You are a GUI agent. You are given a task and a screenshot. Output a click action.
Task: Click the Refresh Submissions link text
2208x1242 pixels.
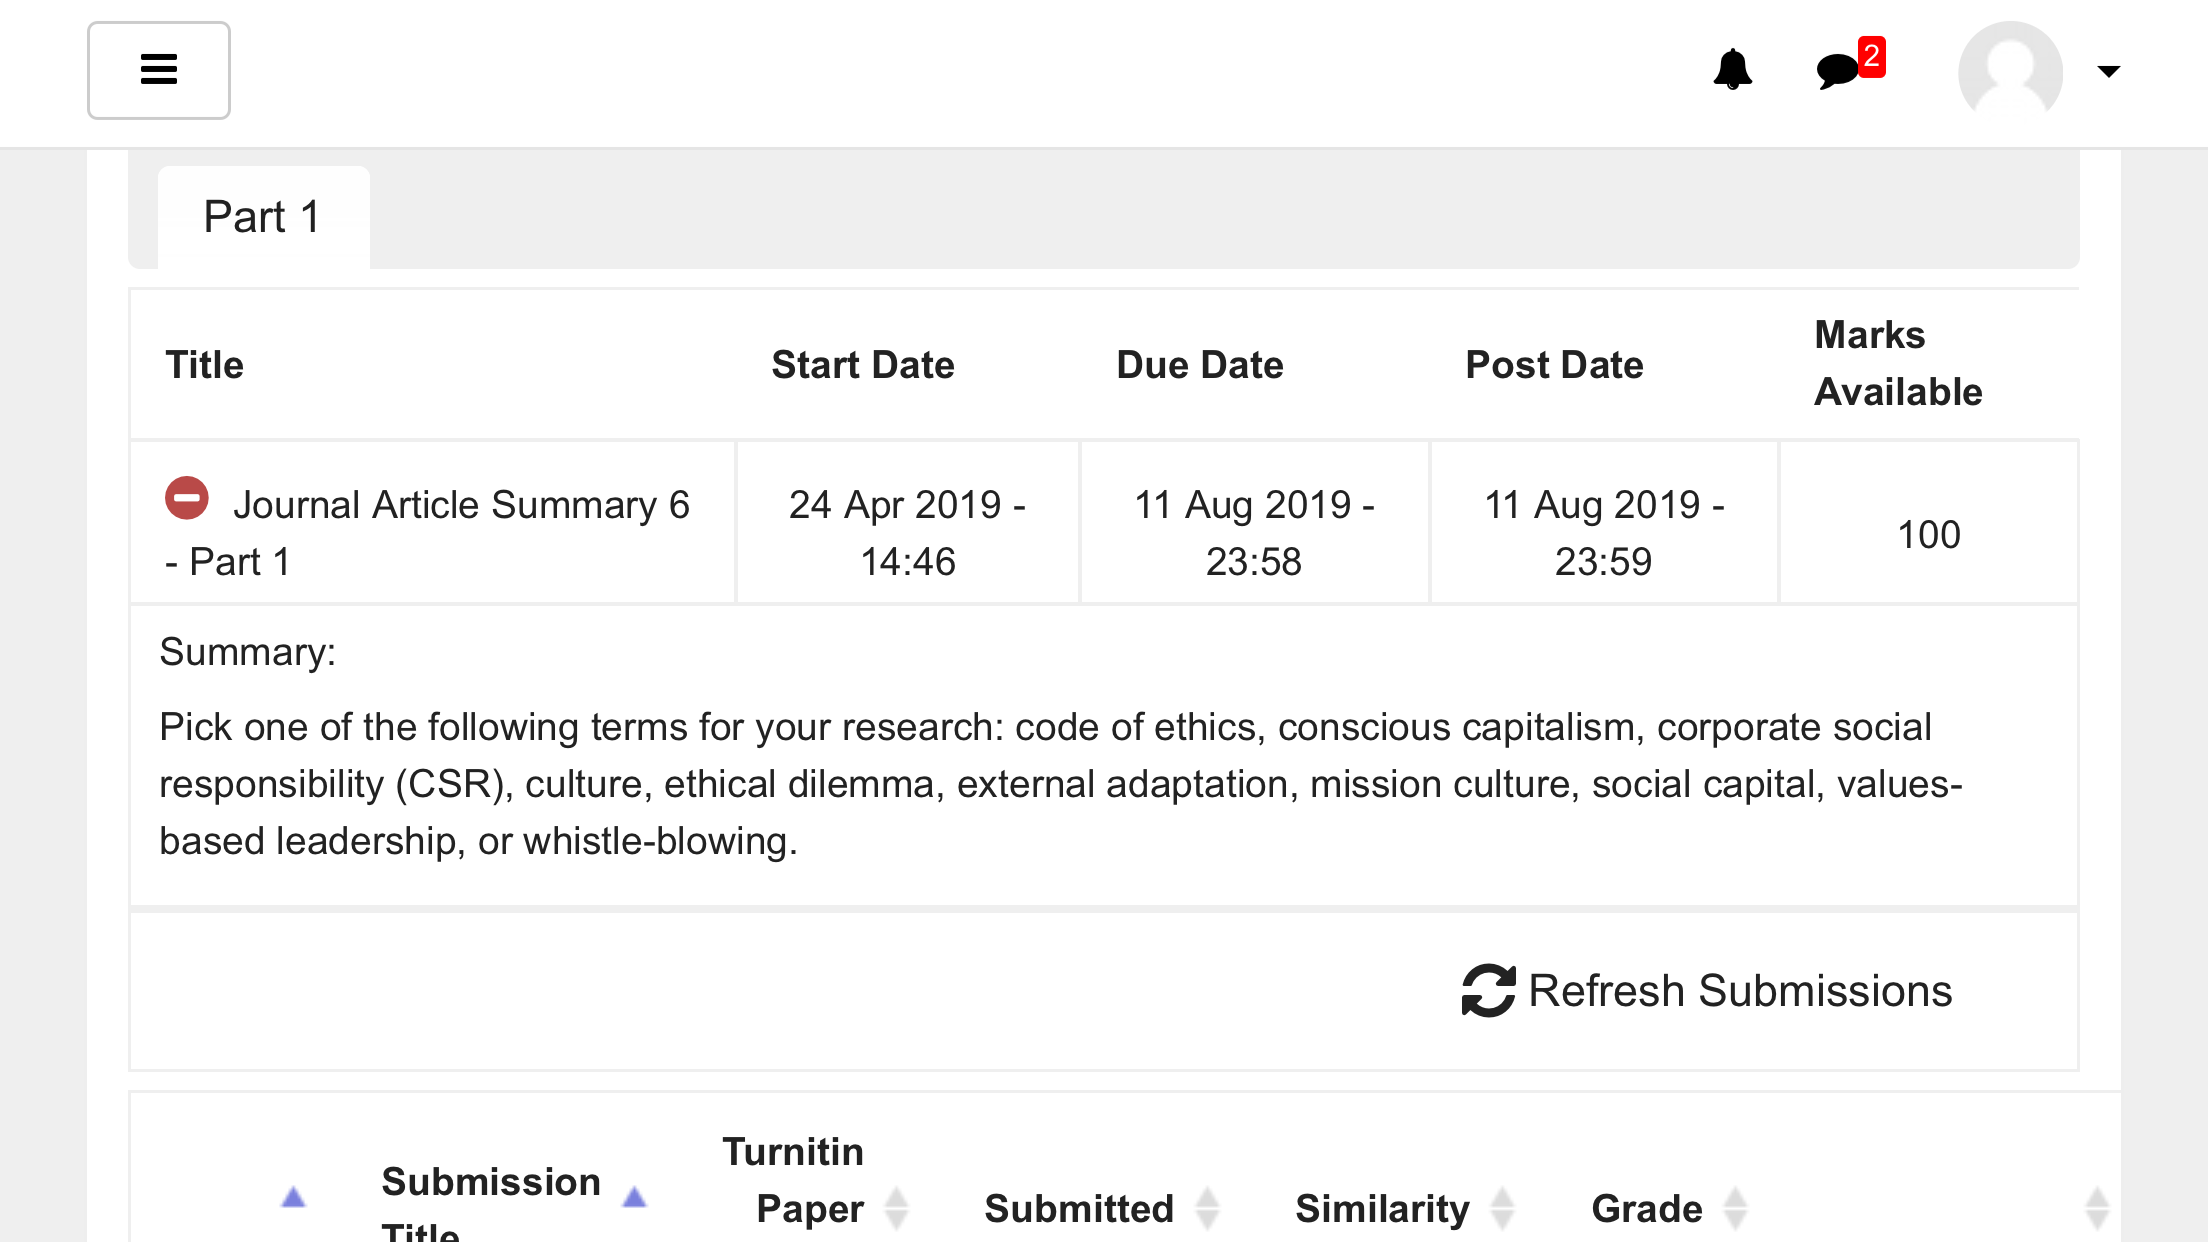pos(1740,991)
